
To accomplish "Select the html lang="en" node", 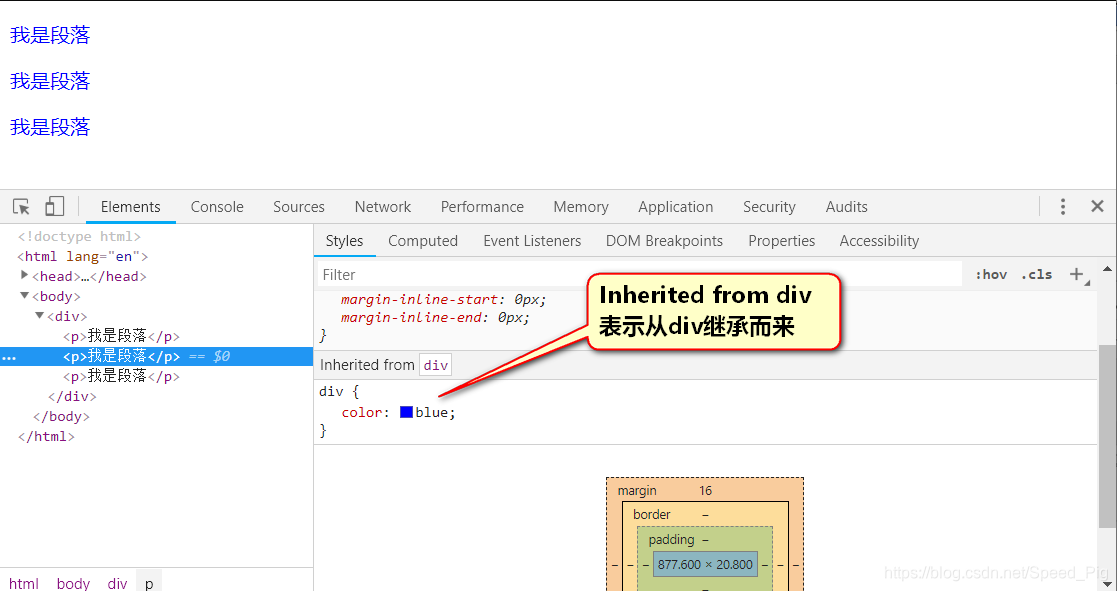I will tap(83, 256).
